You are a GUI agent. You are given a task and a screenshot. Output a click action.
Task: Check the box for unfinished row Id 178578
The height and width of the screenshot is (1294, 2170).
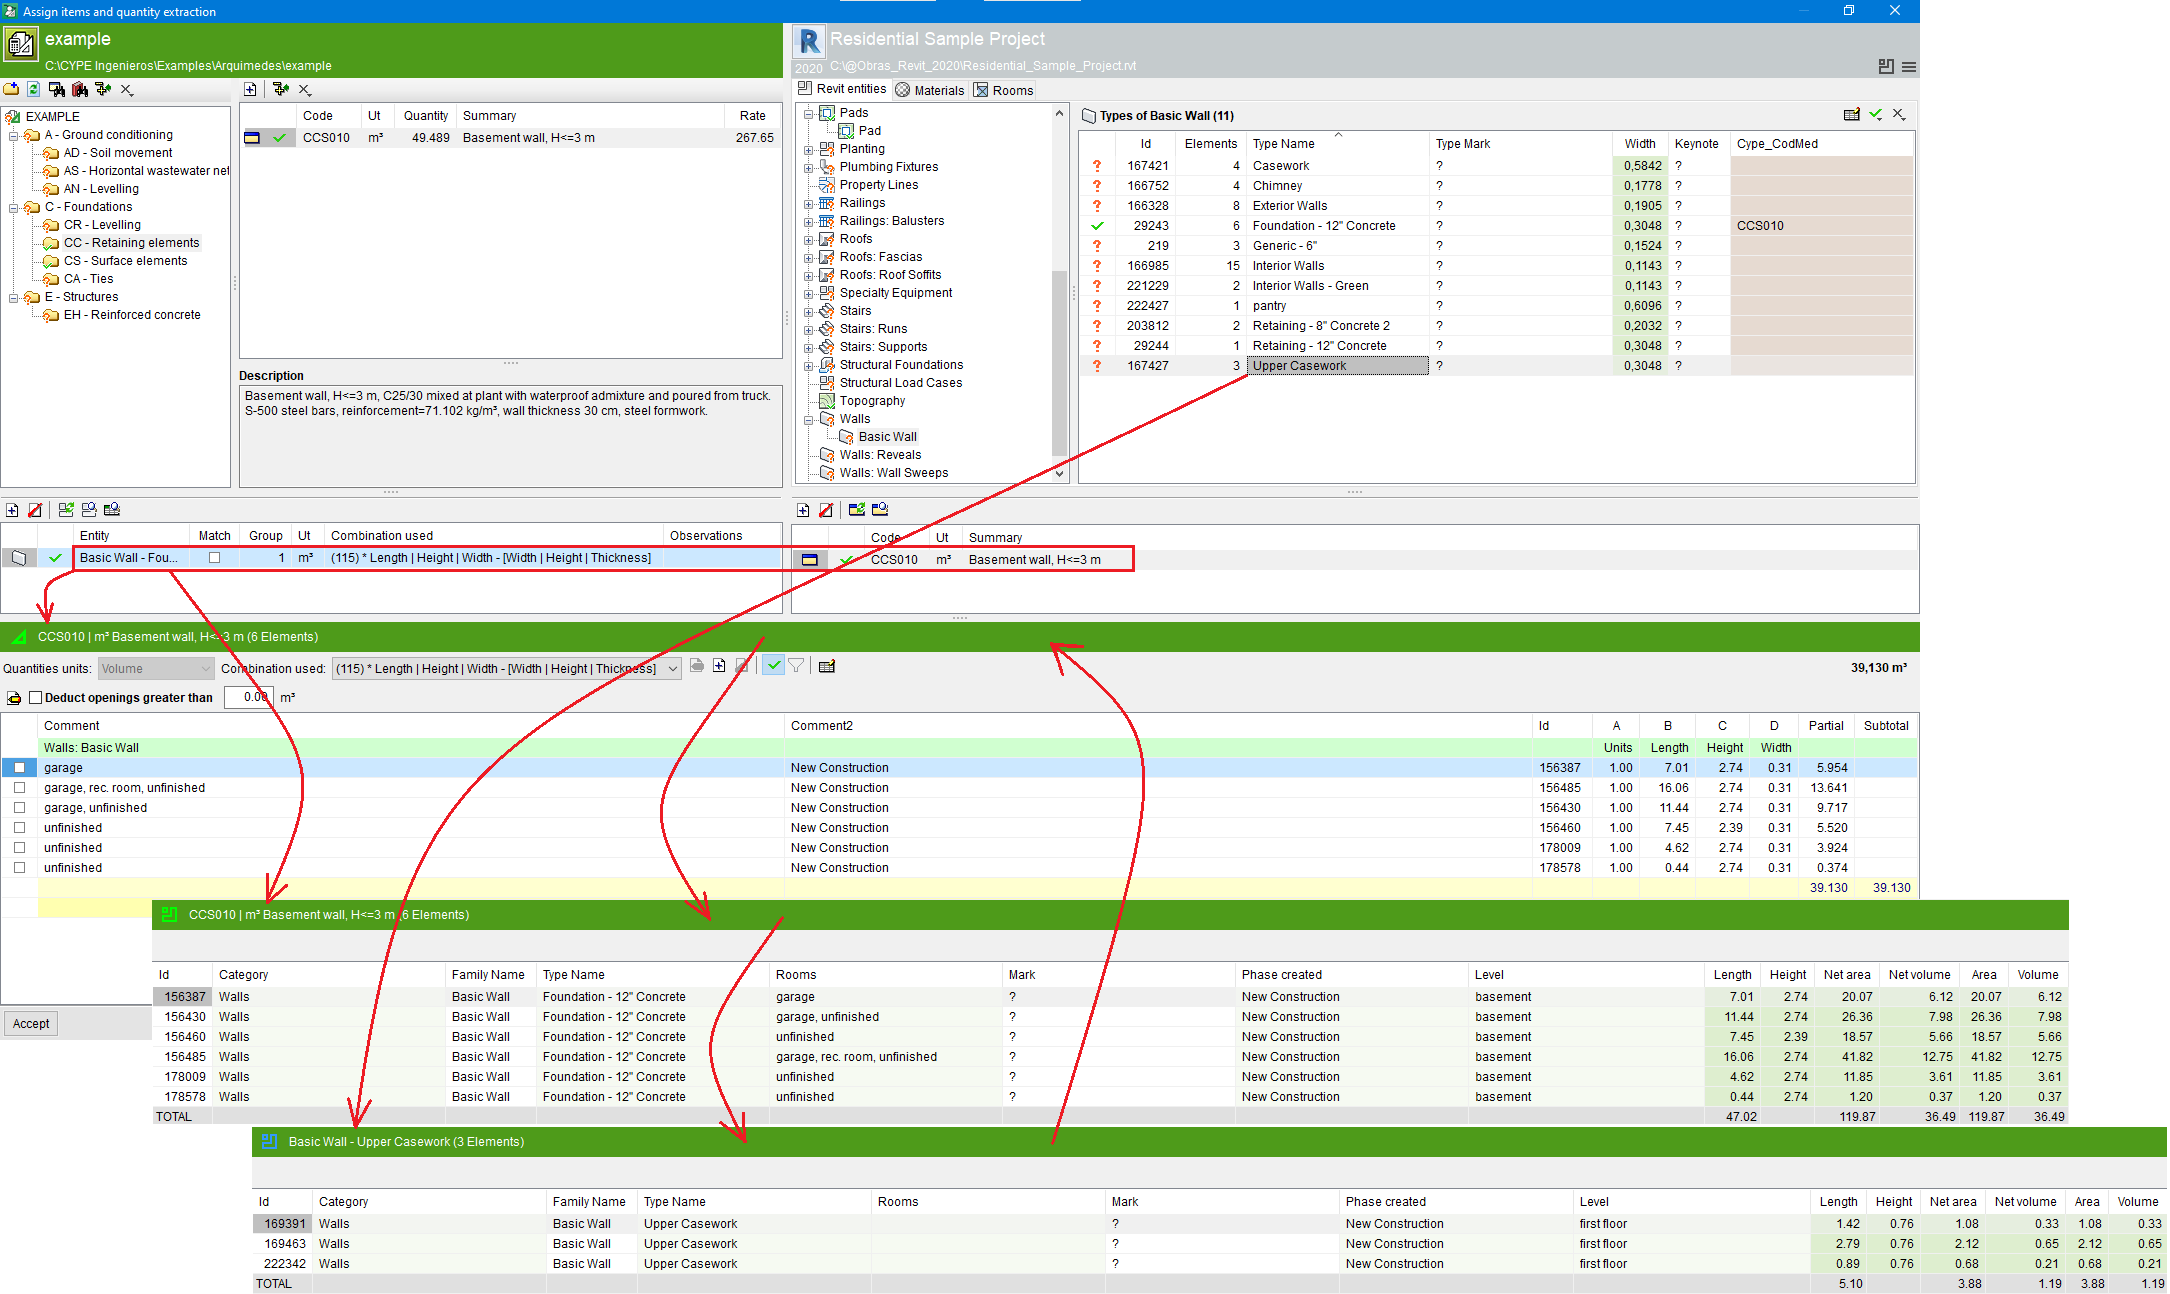(19, 868)
